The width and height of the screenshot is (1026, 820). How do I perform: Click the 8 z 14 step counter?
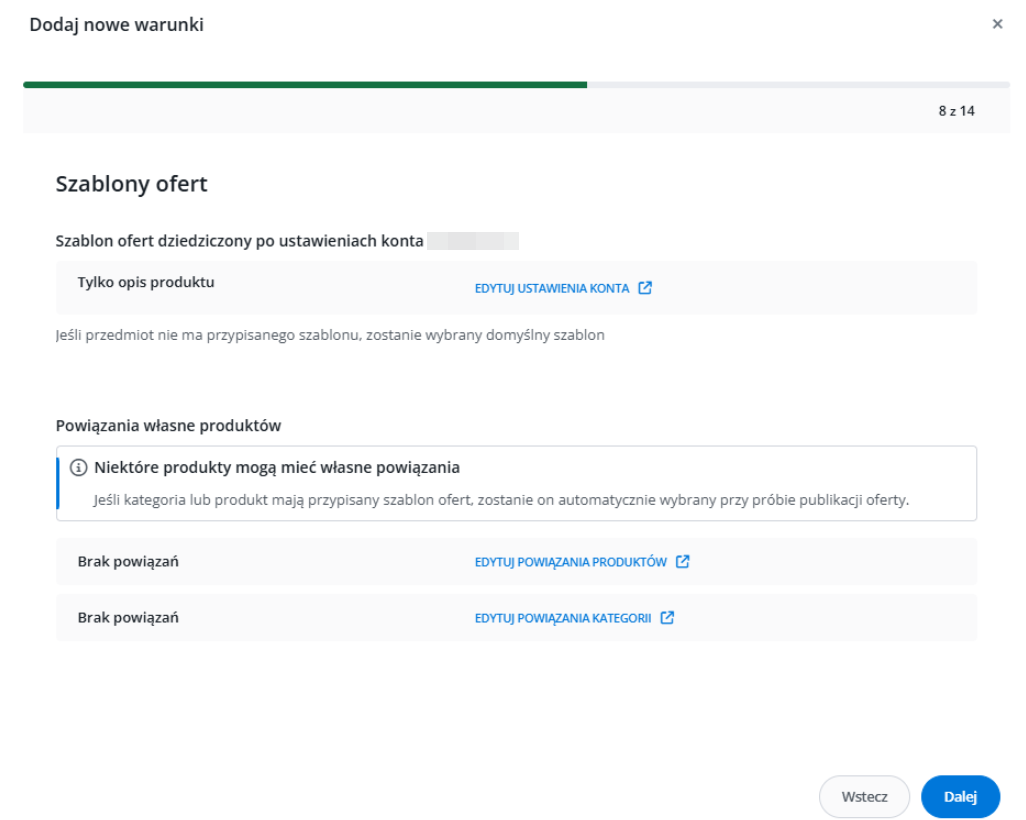pos(956,111)
